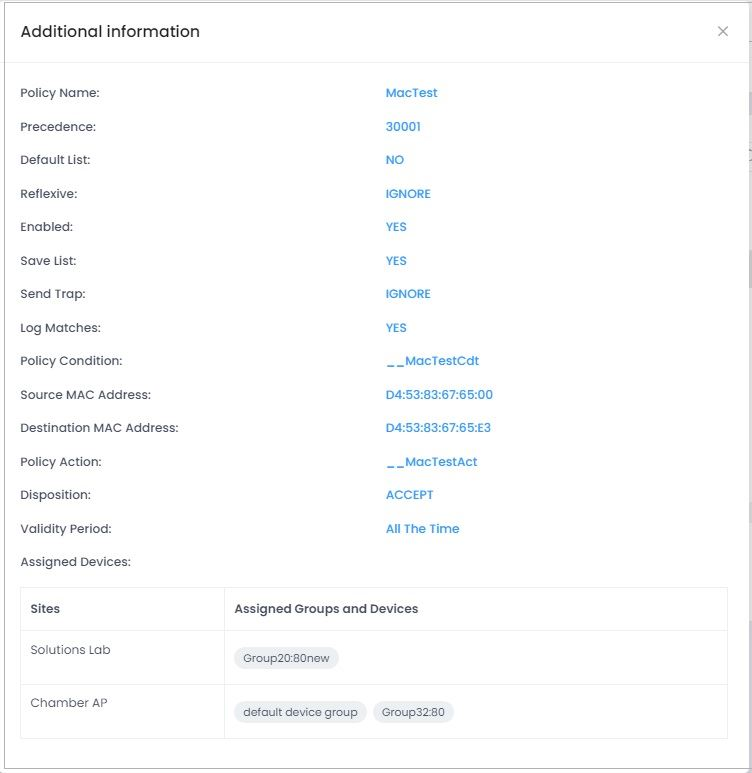Close the Additional information dialog
This screenshot has width=752, height=773.
(x=722, y=32)
